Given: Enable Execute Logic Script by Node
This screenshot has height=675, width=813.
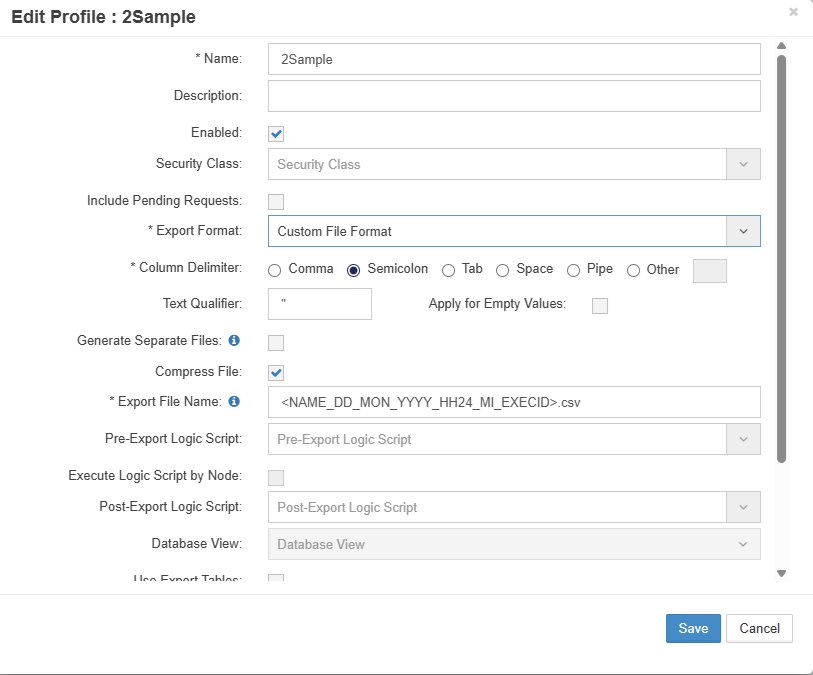Looking at the screenshot, I should [274, 477].
